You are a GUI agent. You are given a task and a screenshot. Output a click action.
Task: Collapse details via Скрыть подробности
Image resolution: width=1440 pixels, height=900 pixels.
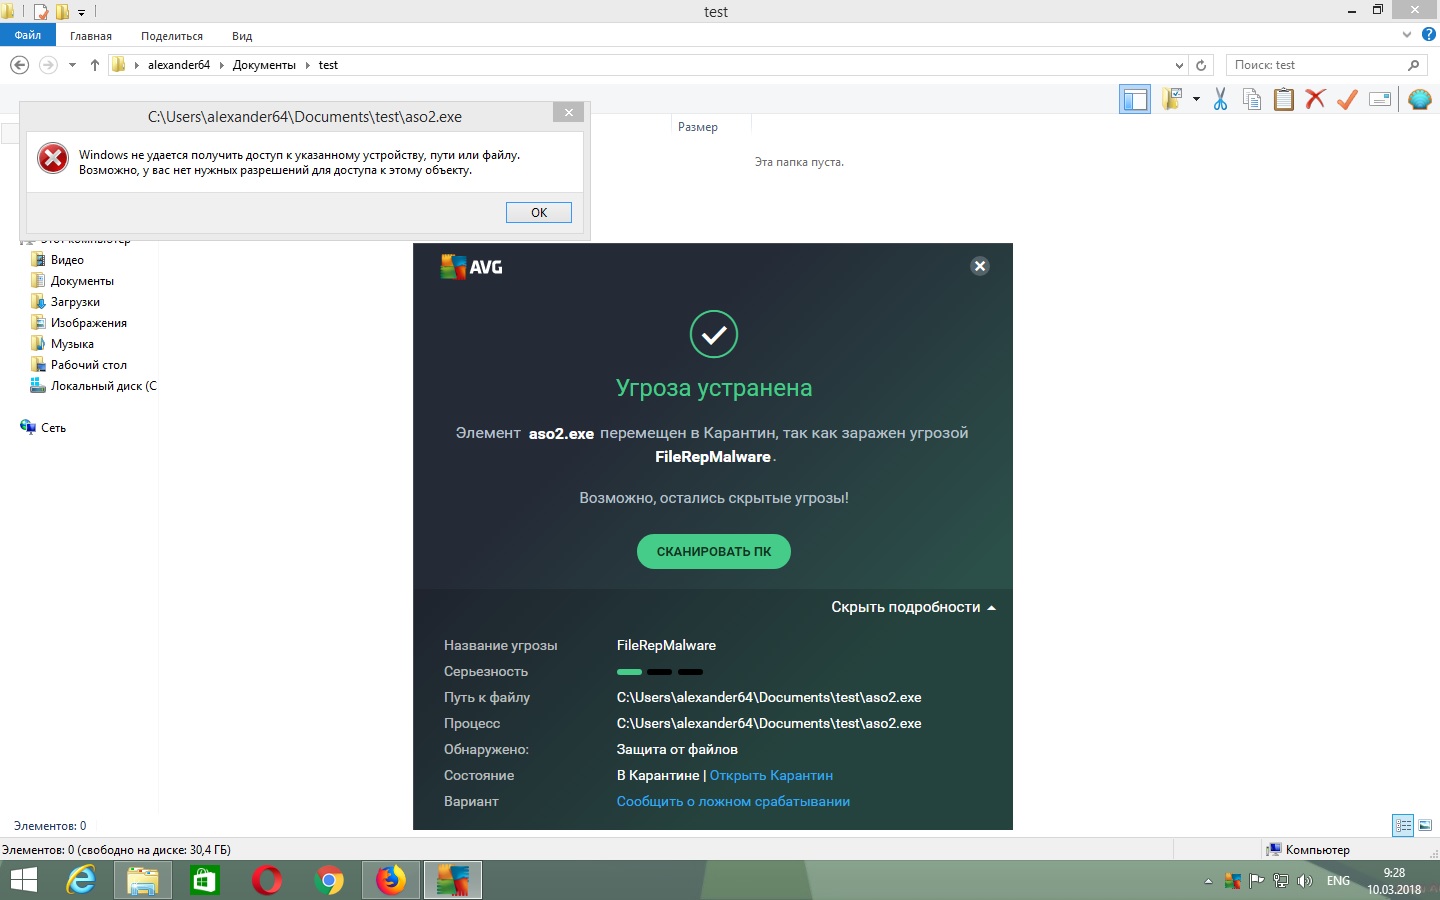(x=913, y=607)
